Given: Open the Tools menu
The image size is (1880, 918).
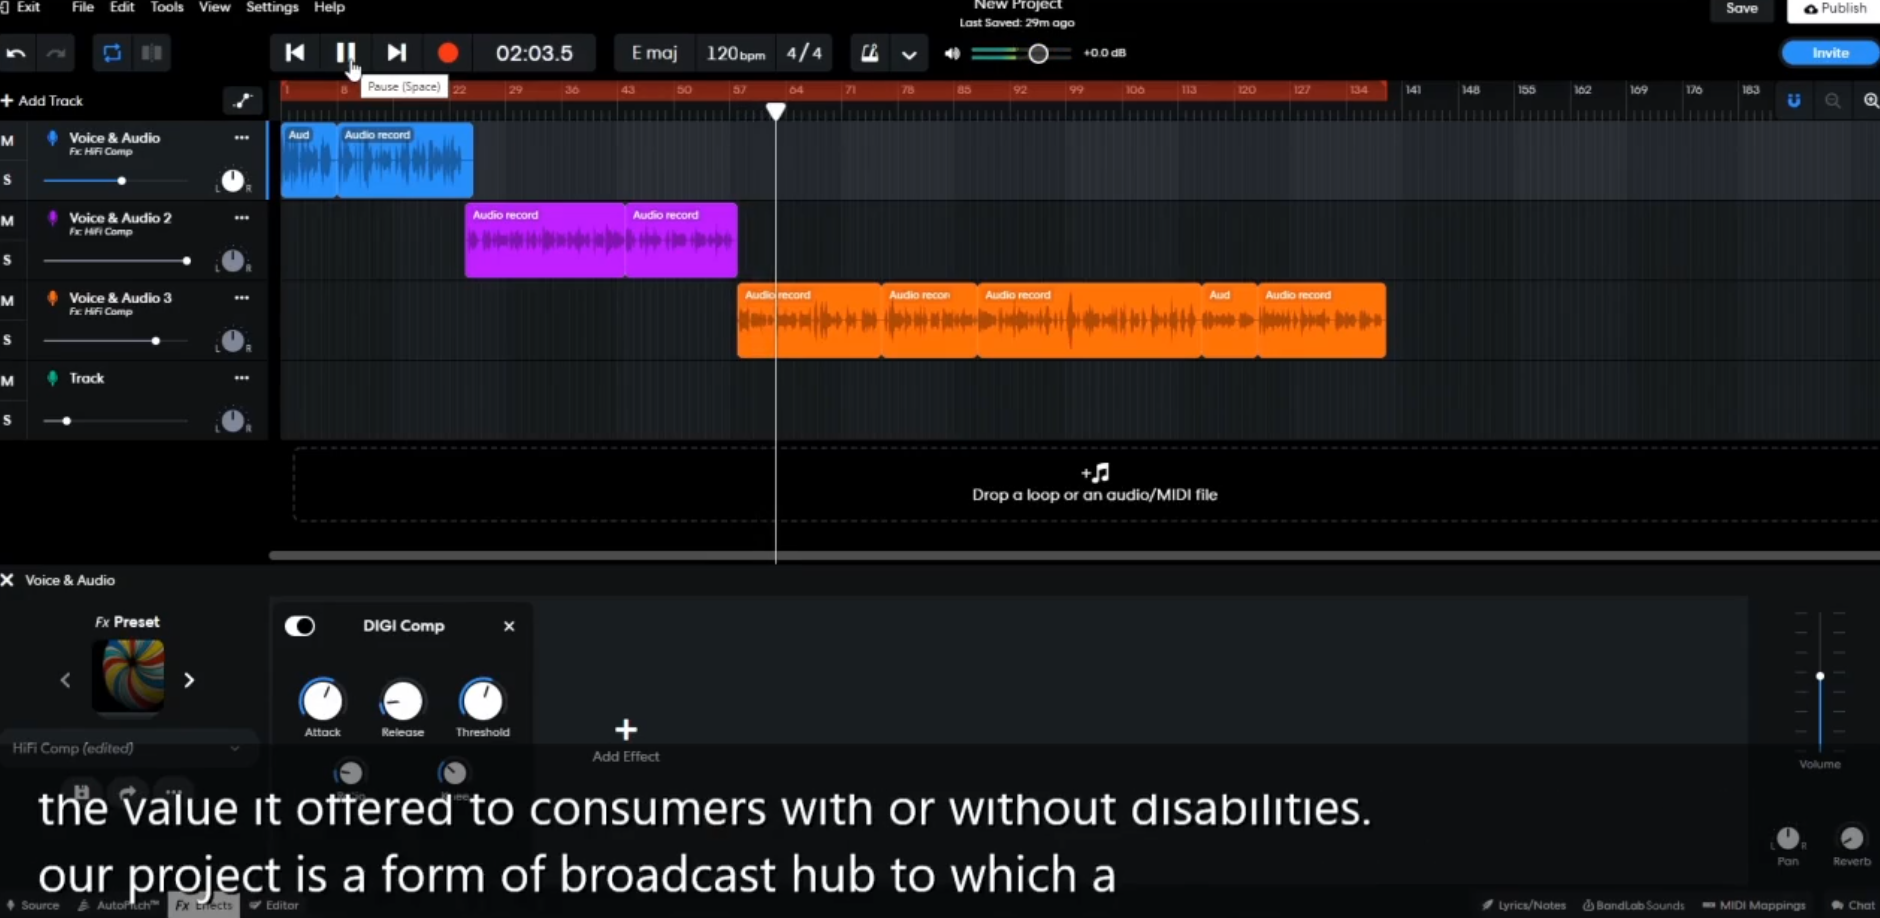Looking at the screenshot, I should (x=167, y=7).
